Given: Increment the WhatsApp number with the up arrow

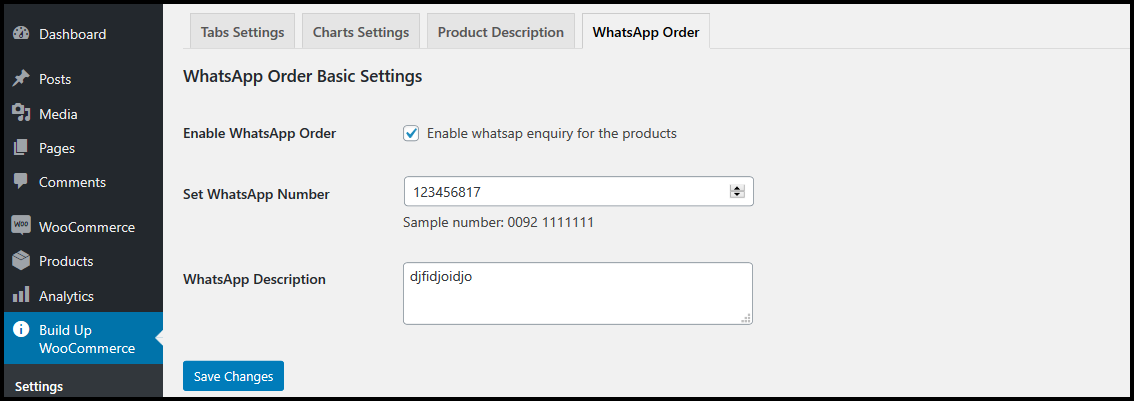Looking at the screenshot, I should [737, 188].
